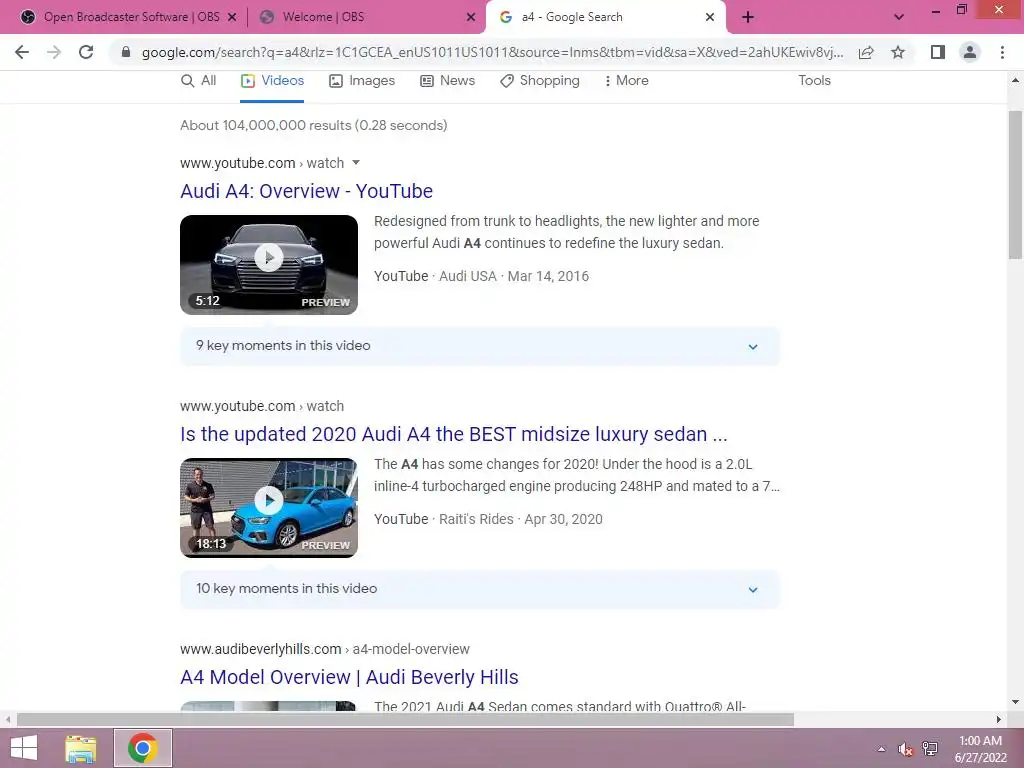Click the lock icon in address bar
Screen dimensions: 1024x768
click(126, 52)
